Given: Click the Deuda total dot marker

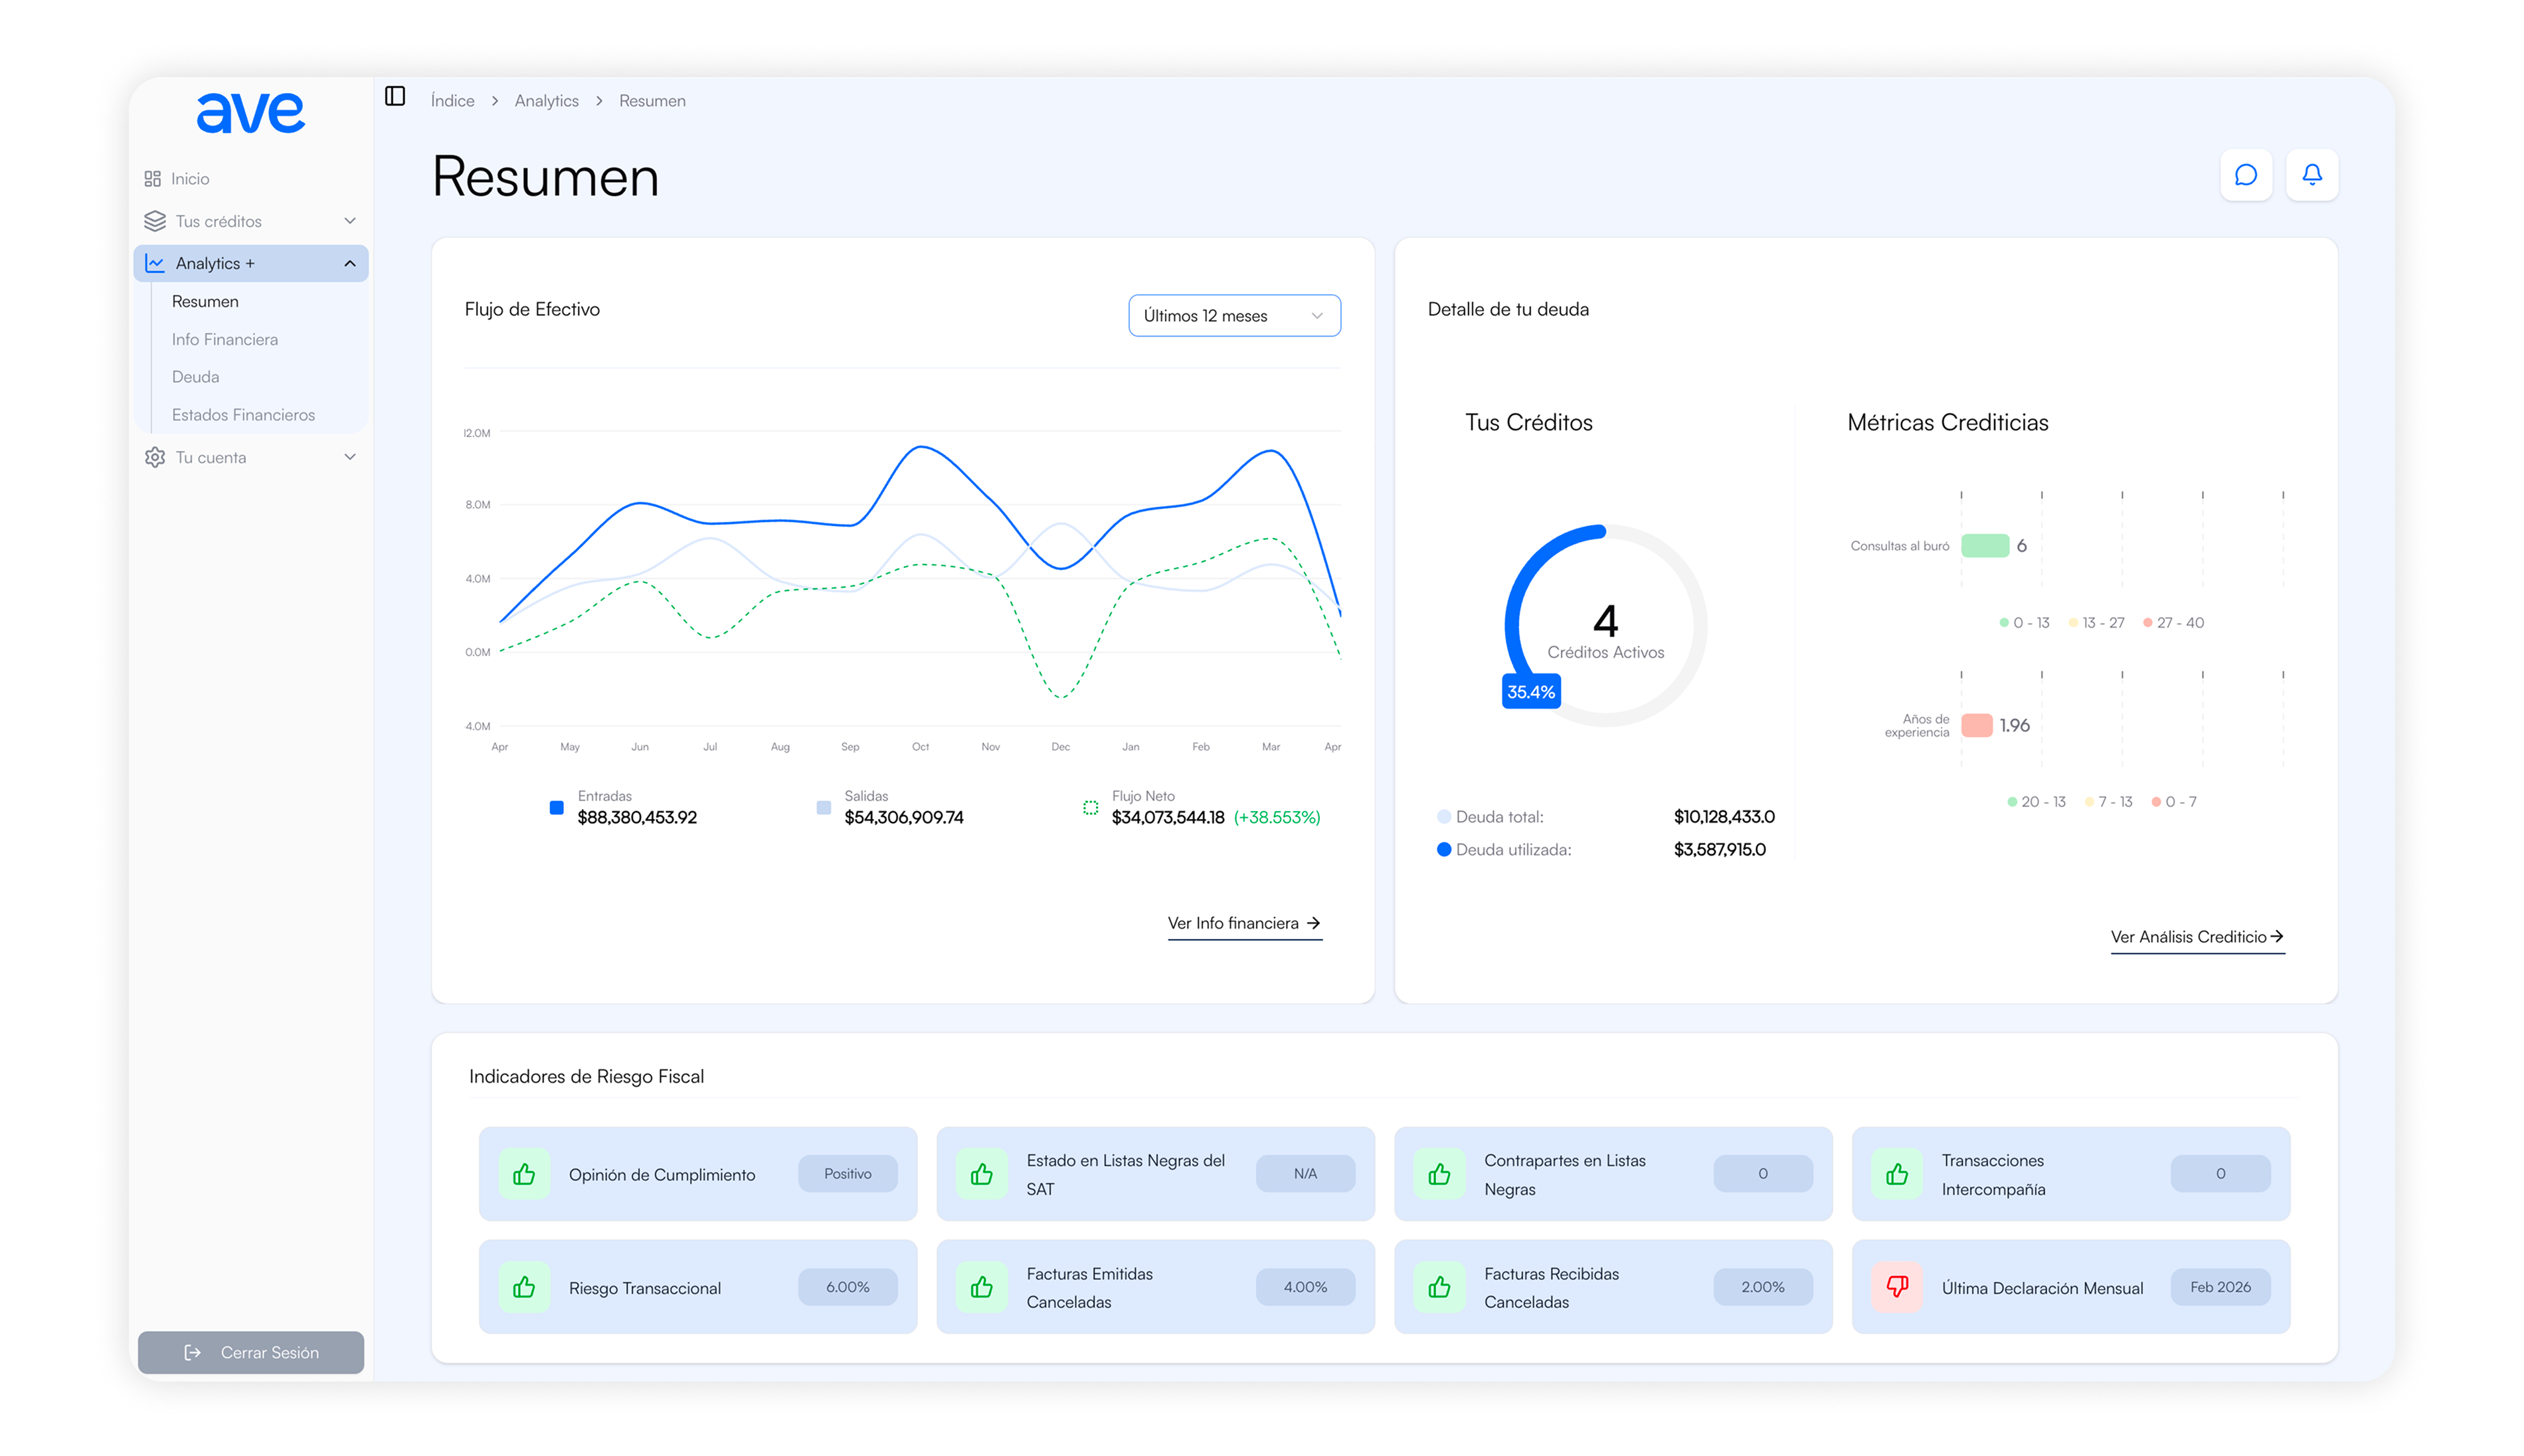Looking at the screenshot, I should point(1444,817).
